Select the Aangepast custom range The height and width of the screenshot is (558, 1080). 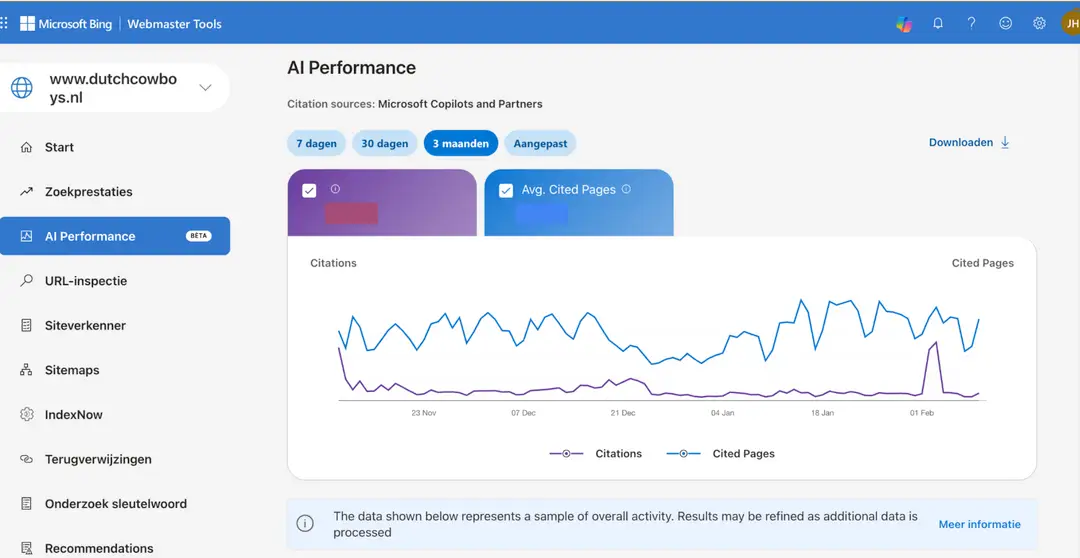point(541,143)
